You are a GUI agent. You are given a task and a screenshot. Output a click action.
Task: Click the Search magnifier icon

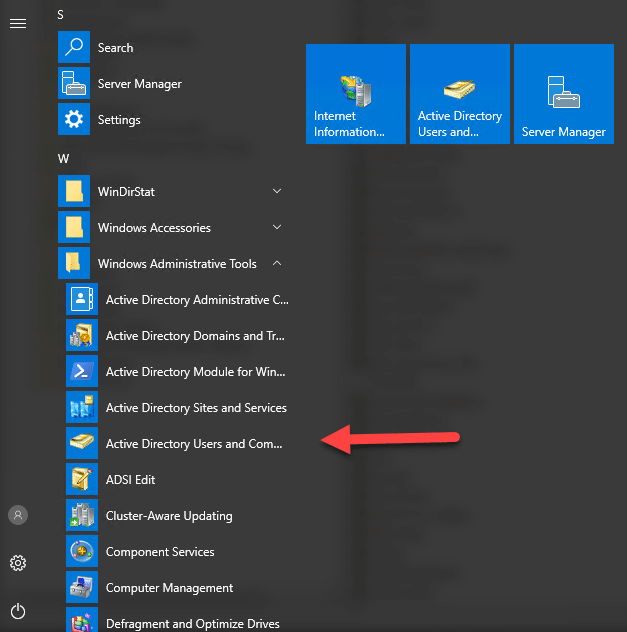click(74, 47)
